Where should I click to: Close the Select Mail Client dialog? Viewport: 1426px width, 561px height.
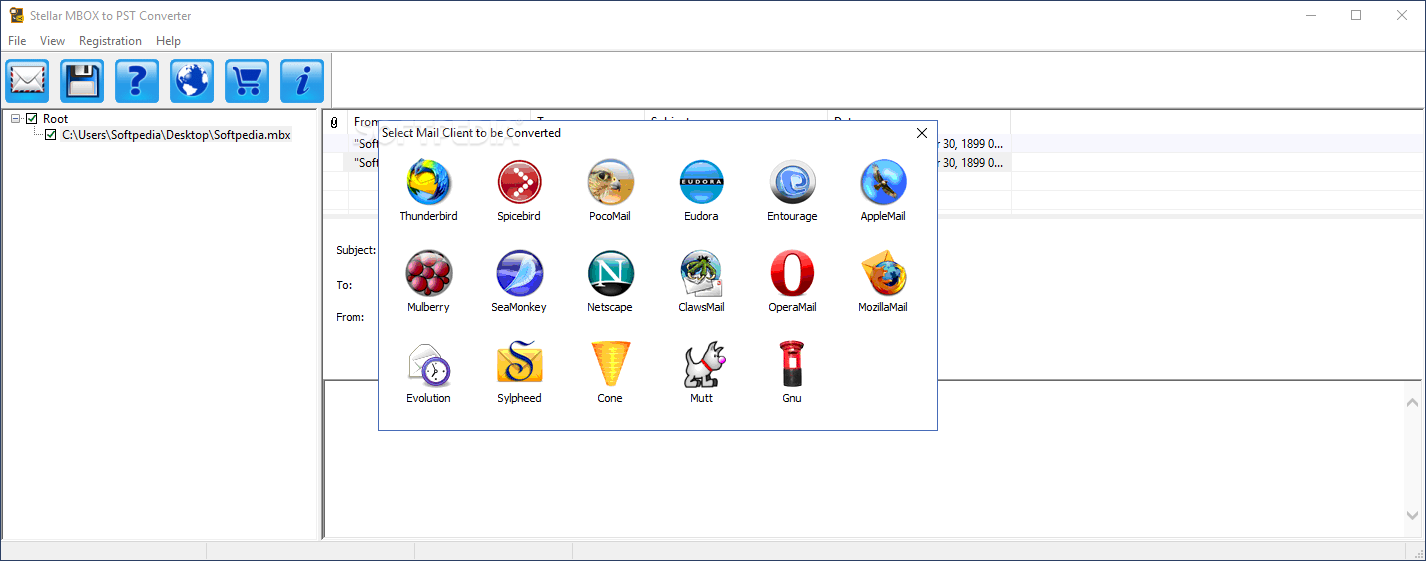(922, 133)
